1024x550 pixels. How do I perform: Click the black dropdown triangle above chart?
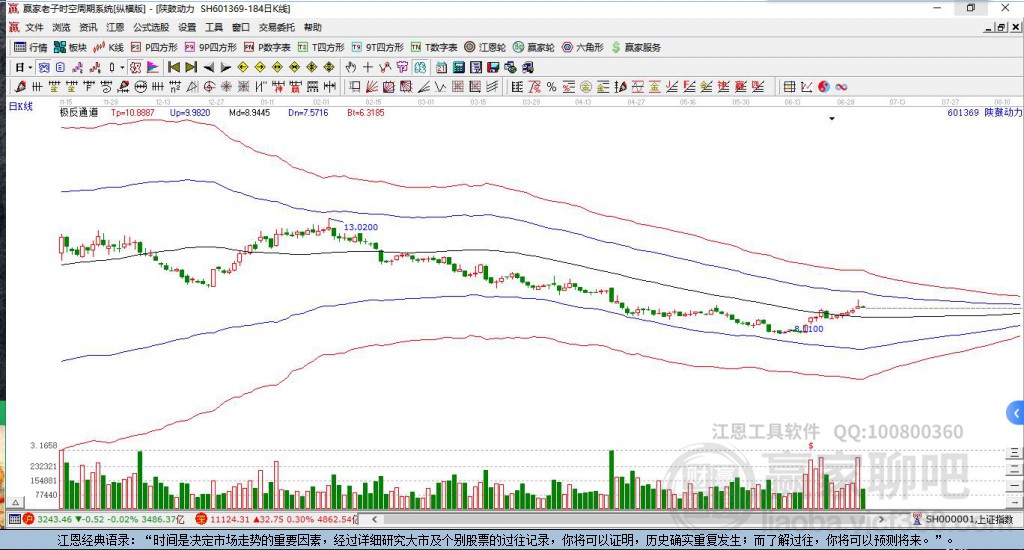coord(831,119)
